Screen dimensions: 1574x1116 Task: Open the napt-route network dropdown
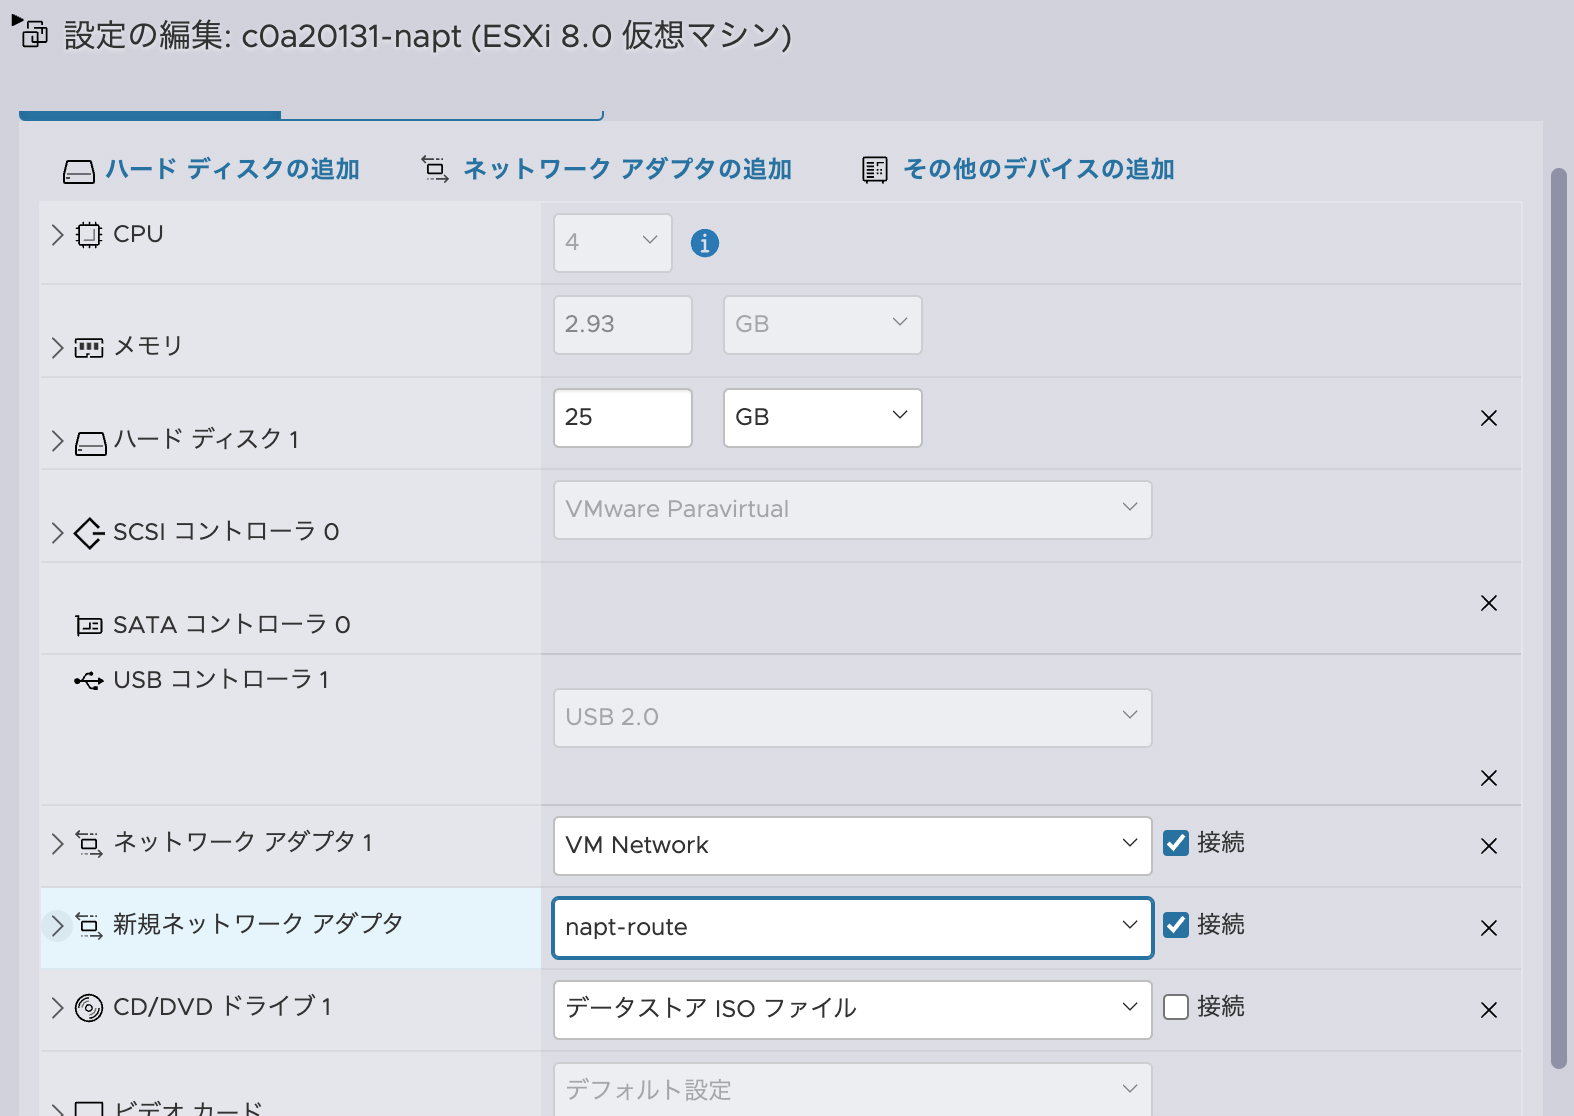coord(853,928)
